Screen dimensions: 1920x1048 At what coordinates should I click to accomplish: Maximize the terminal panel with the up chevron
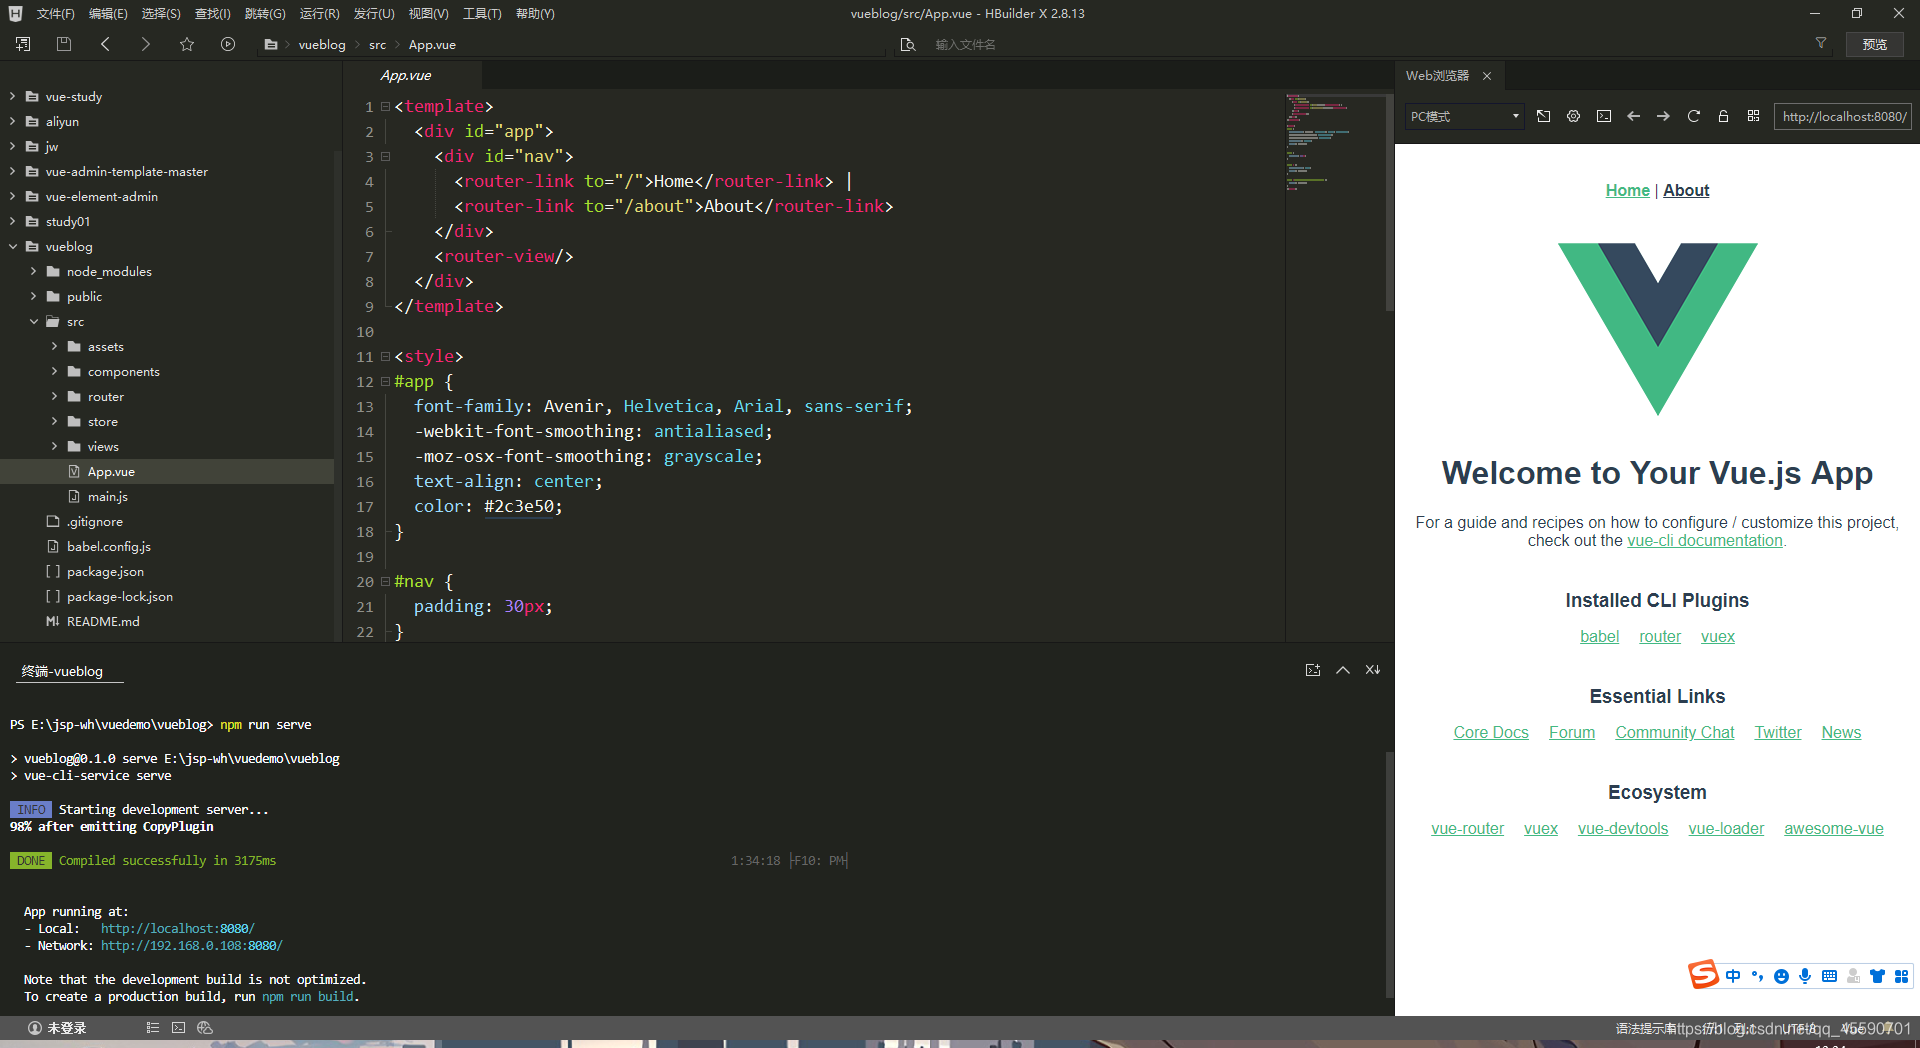click(x=1343, y=670)
